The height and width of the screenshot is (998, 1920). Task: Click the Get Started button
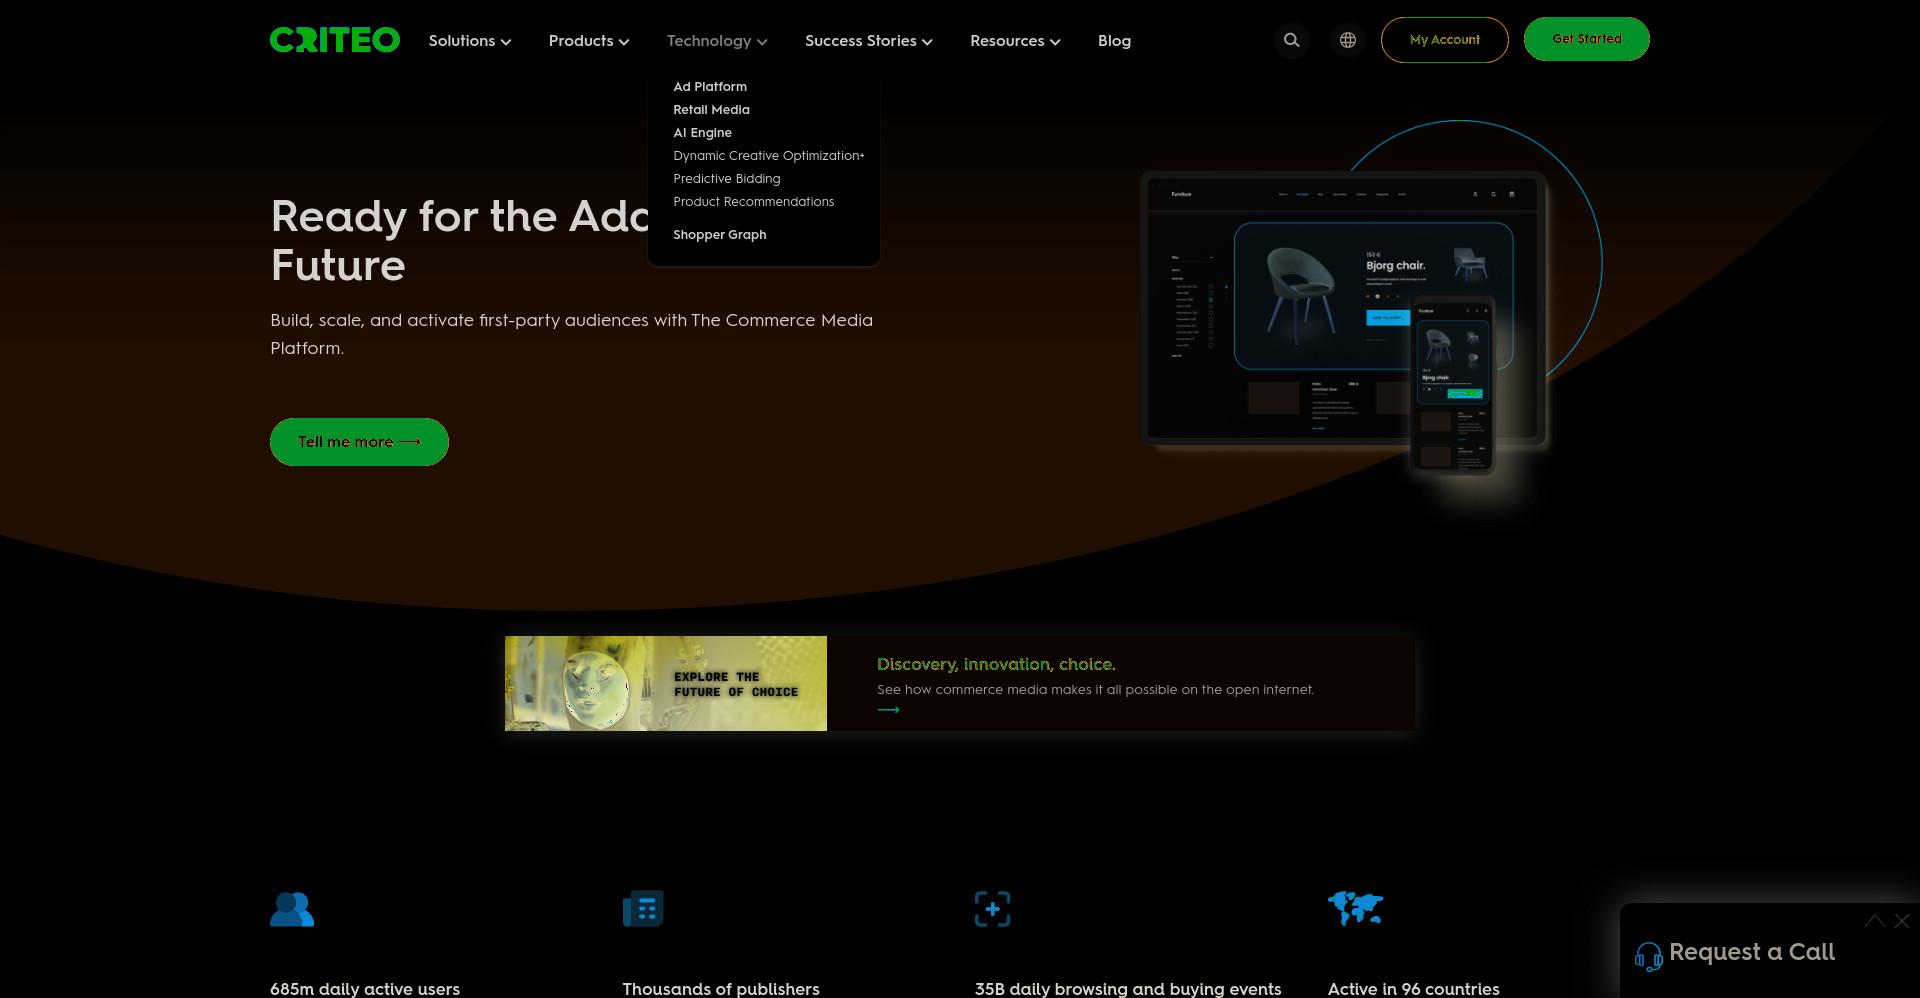pyautogui.click(x=1586, y=39)
